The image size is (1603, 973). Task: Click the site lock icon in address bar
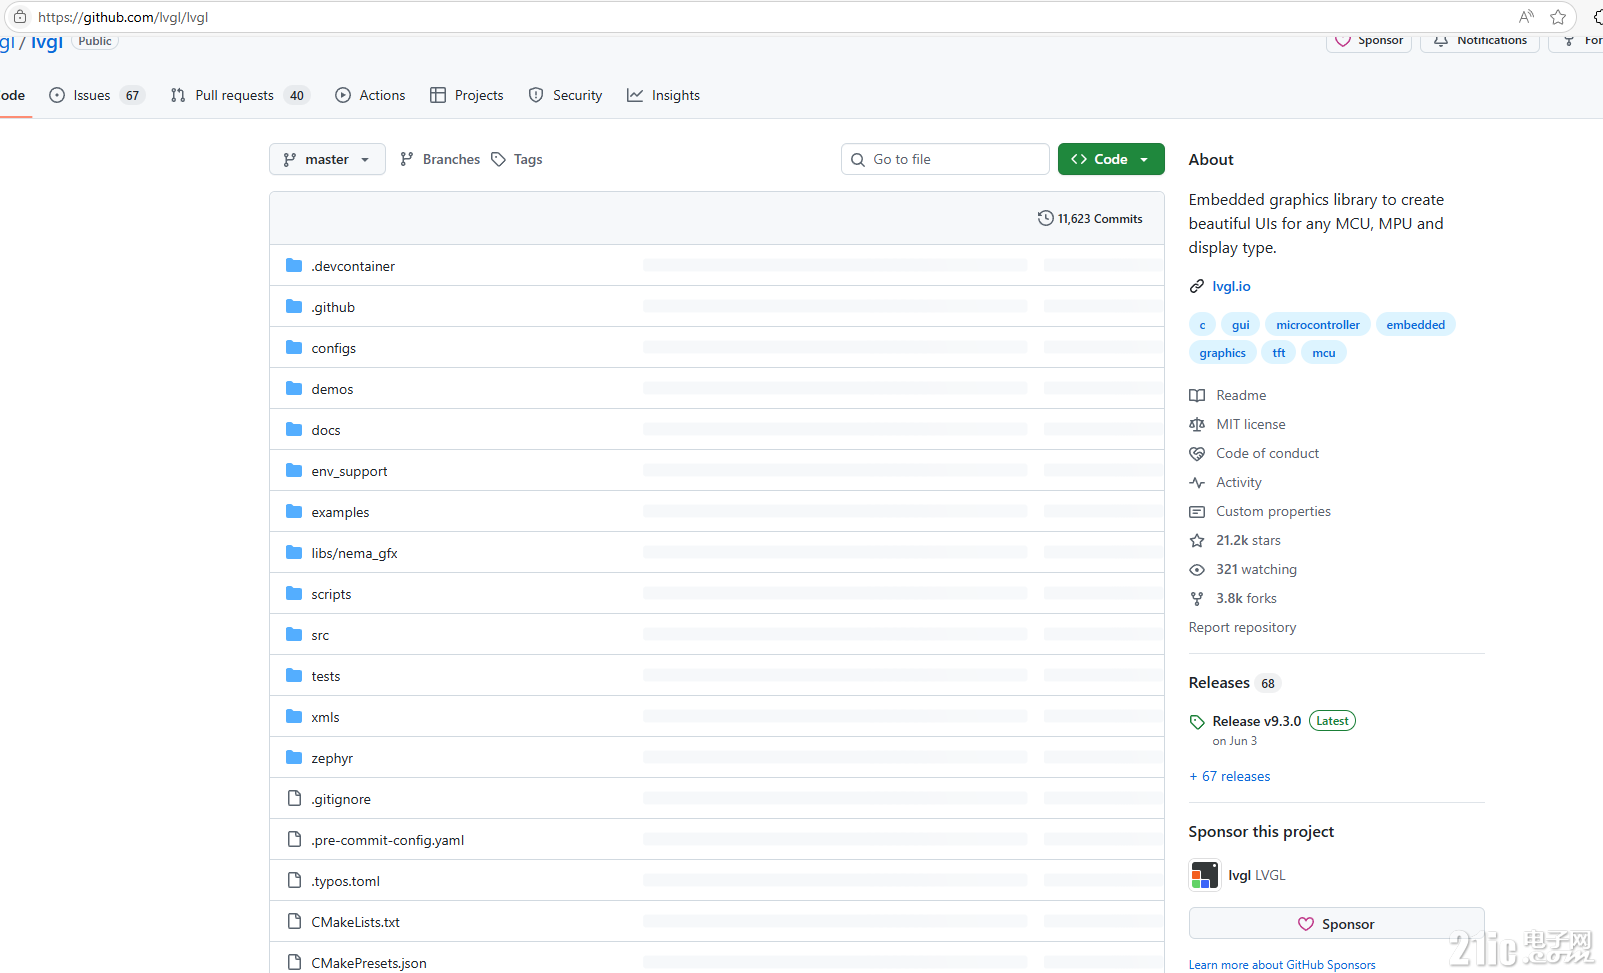coord(20,17)
